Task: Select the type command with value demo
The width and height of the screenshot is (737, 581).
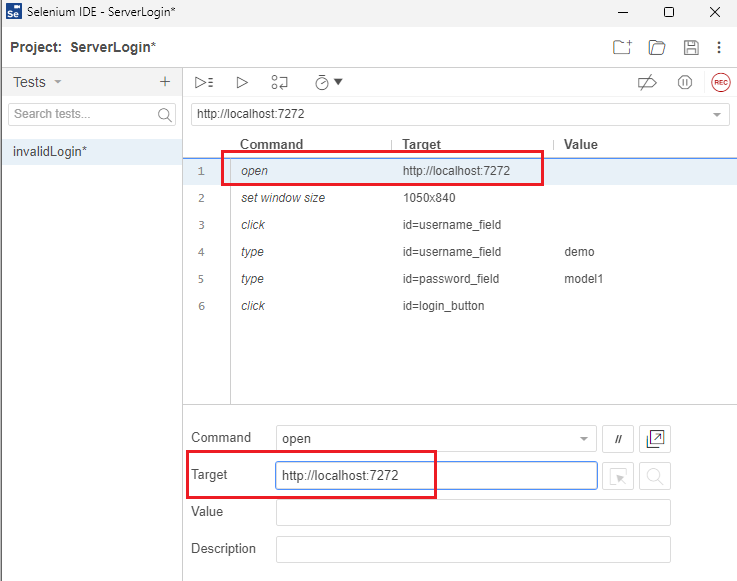Action: [460, 252]
